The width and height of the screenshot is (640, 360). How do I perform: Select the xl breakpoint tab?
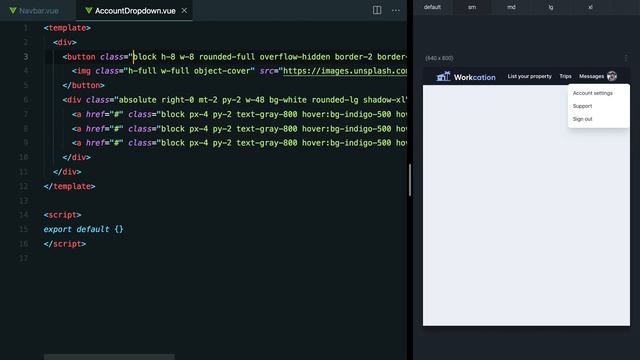pos(590,7)
